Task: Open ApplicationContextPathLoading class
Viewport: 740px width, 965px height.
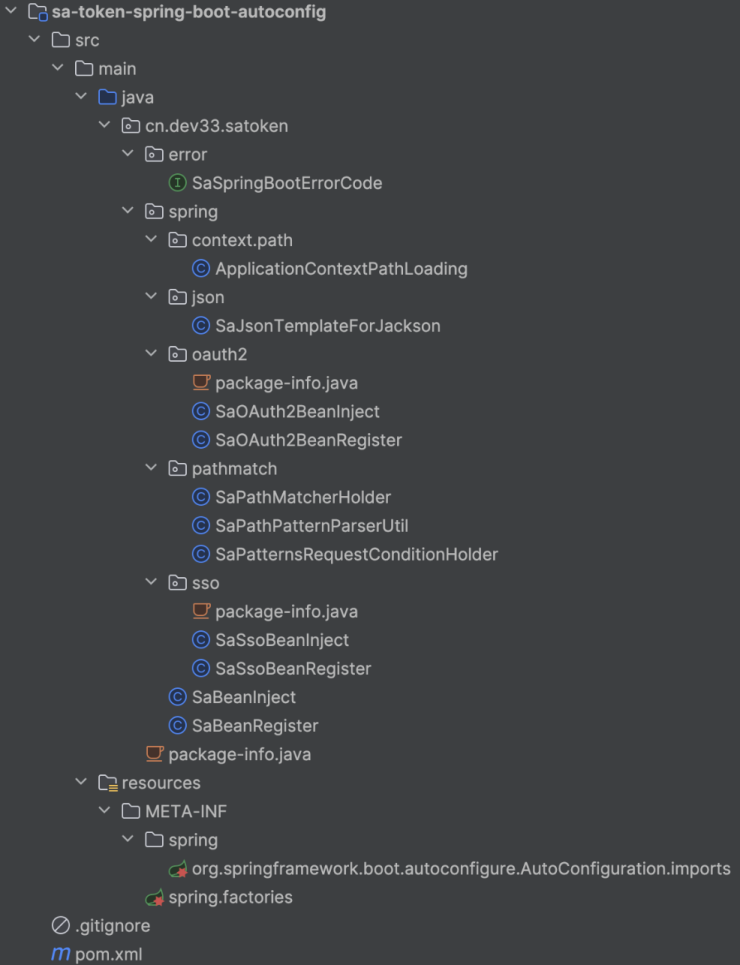Action: pyautogui.click(x=341, y=268)
